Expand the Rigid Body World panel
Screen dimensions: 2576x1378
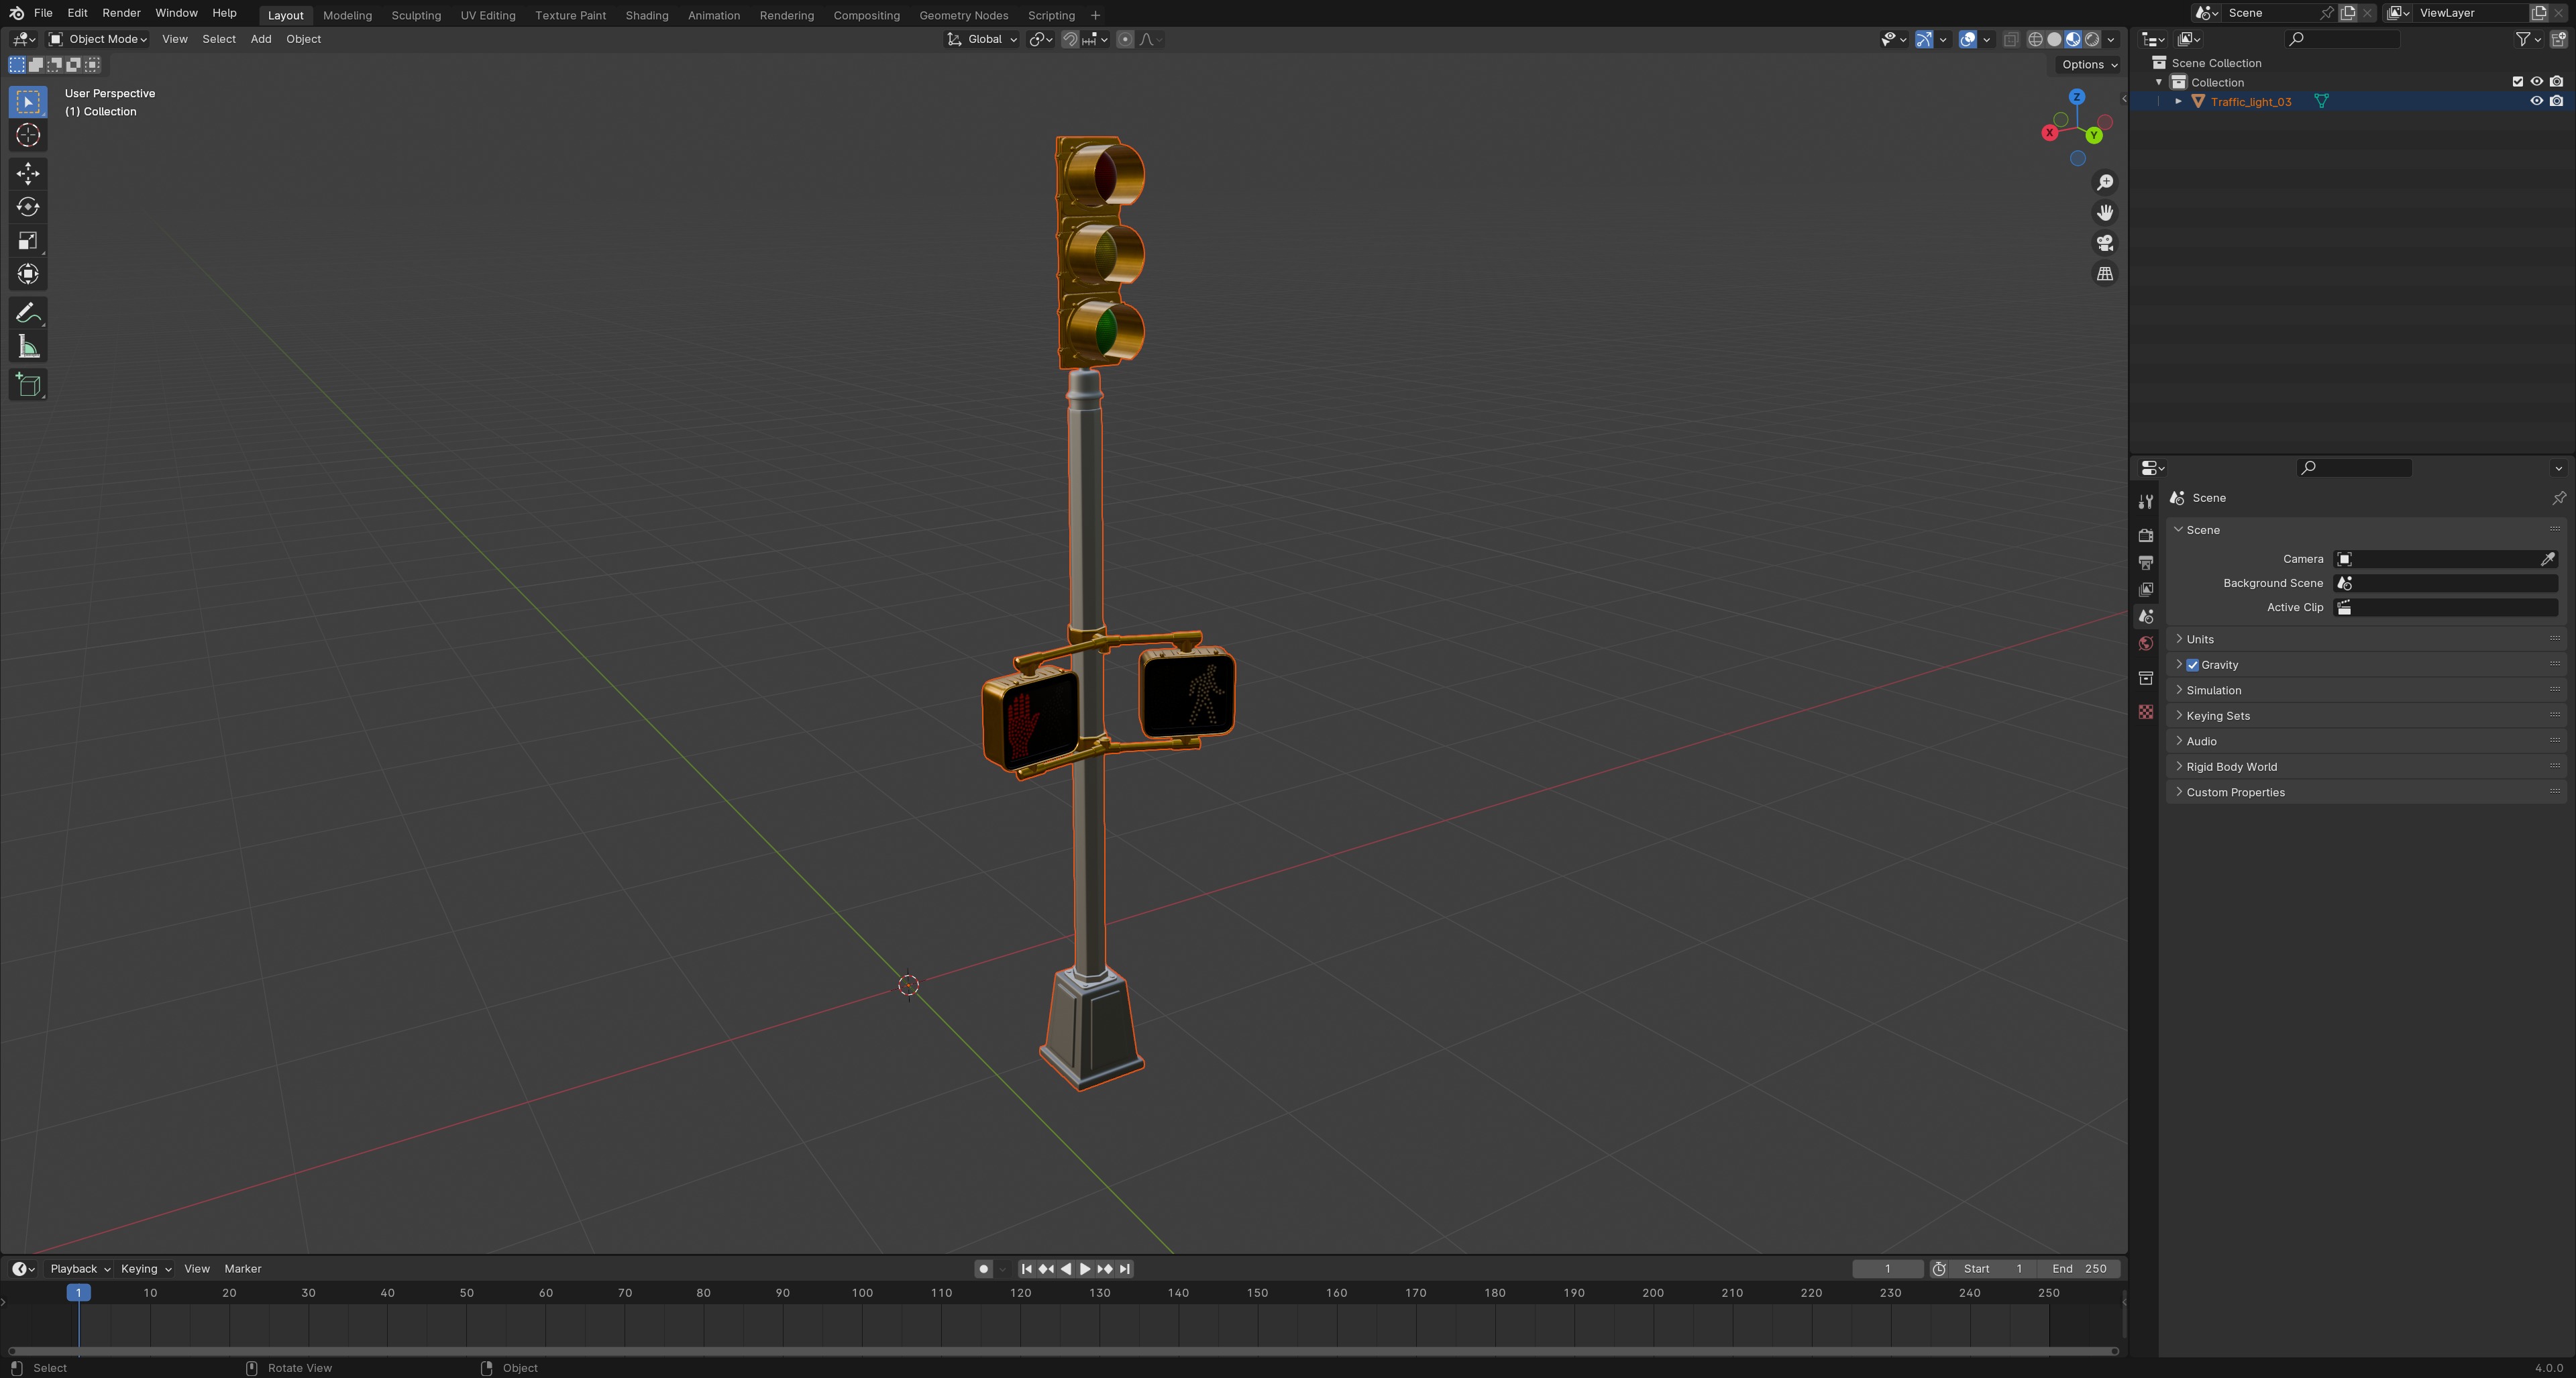tap(2231, 767)
